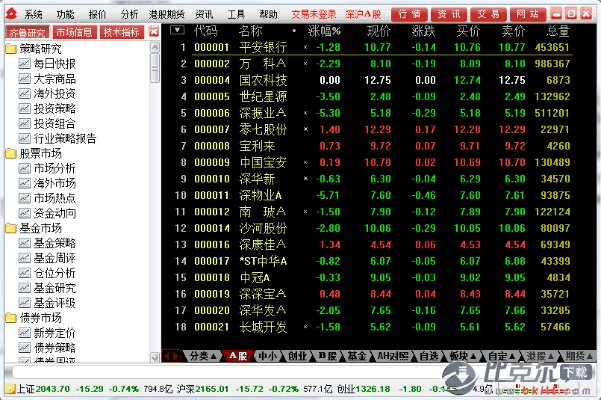Switch to the 齐鲁研究 tab
Image resolution: width=601 pixels, height=400 pixels.
click(x=27, y=33)
